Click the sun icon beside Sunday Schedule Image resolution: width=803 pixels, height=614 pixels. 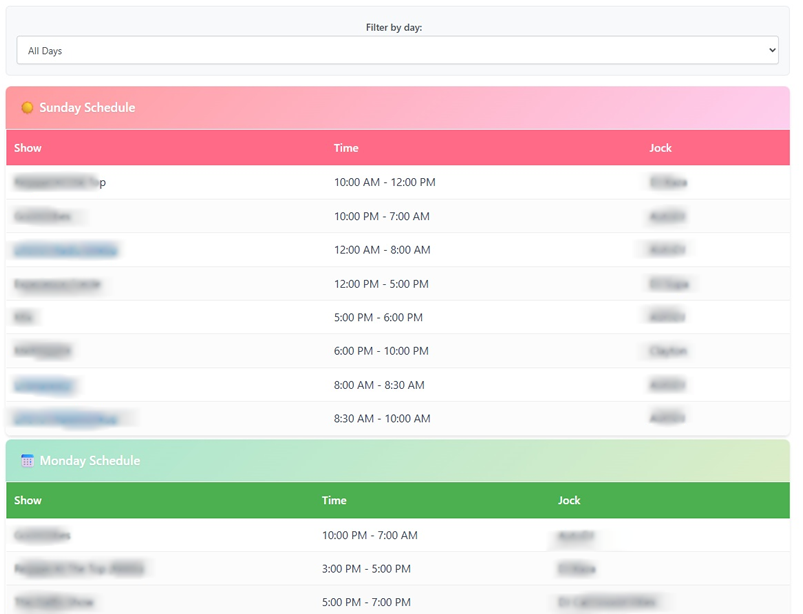(27, 108)
